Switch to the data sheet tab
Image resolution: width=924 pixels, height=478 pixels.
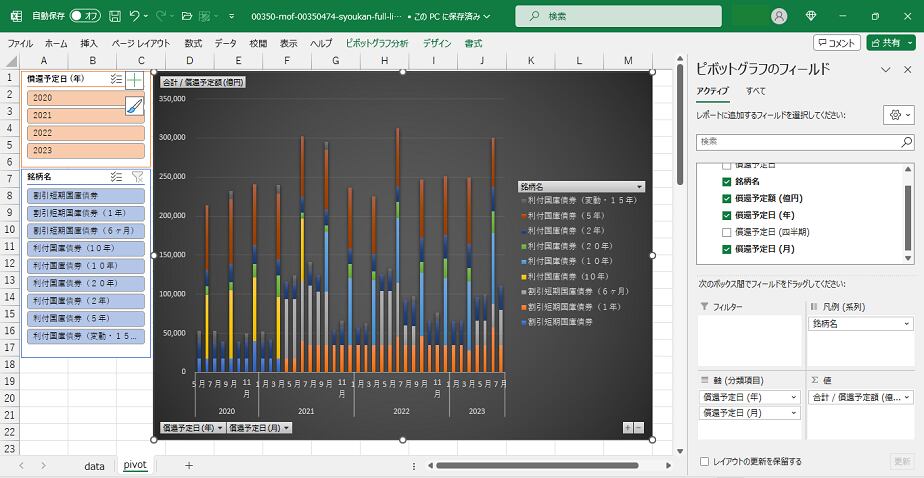click(x=94, y=466)
